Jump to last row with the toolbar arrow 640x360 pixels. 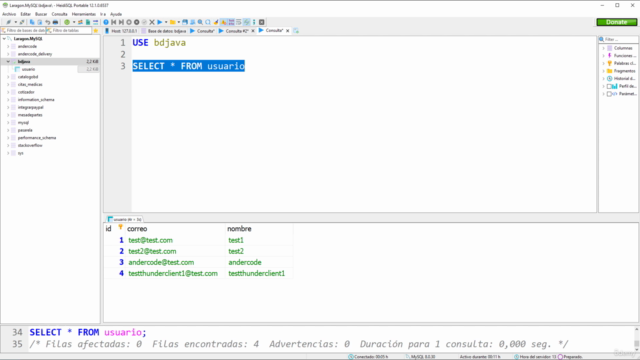[121, 22]
